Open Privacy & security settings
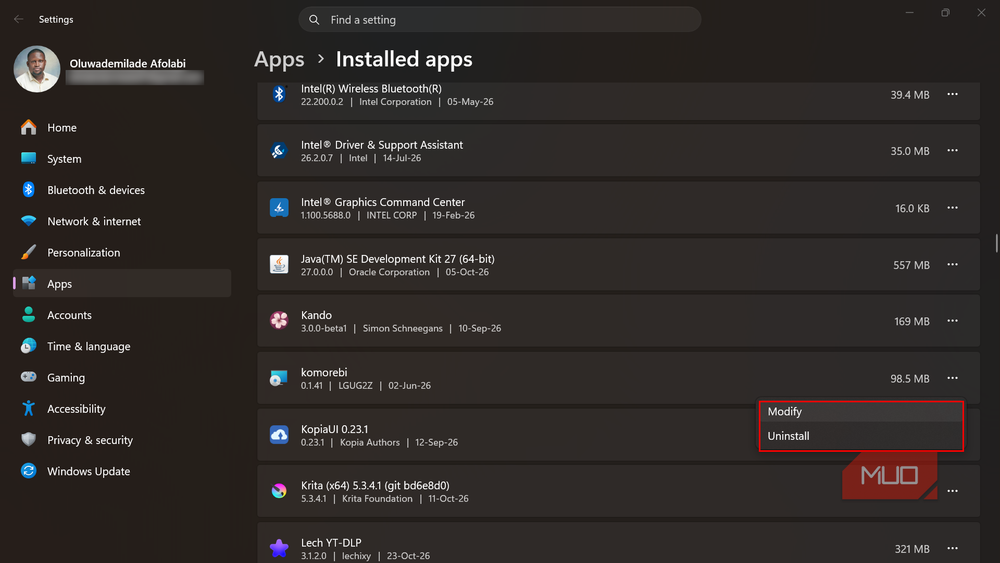Viewport: 1000px width, 563px height. [122, 439]
